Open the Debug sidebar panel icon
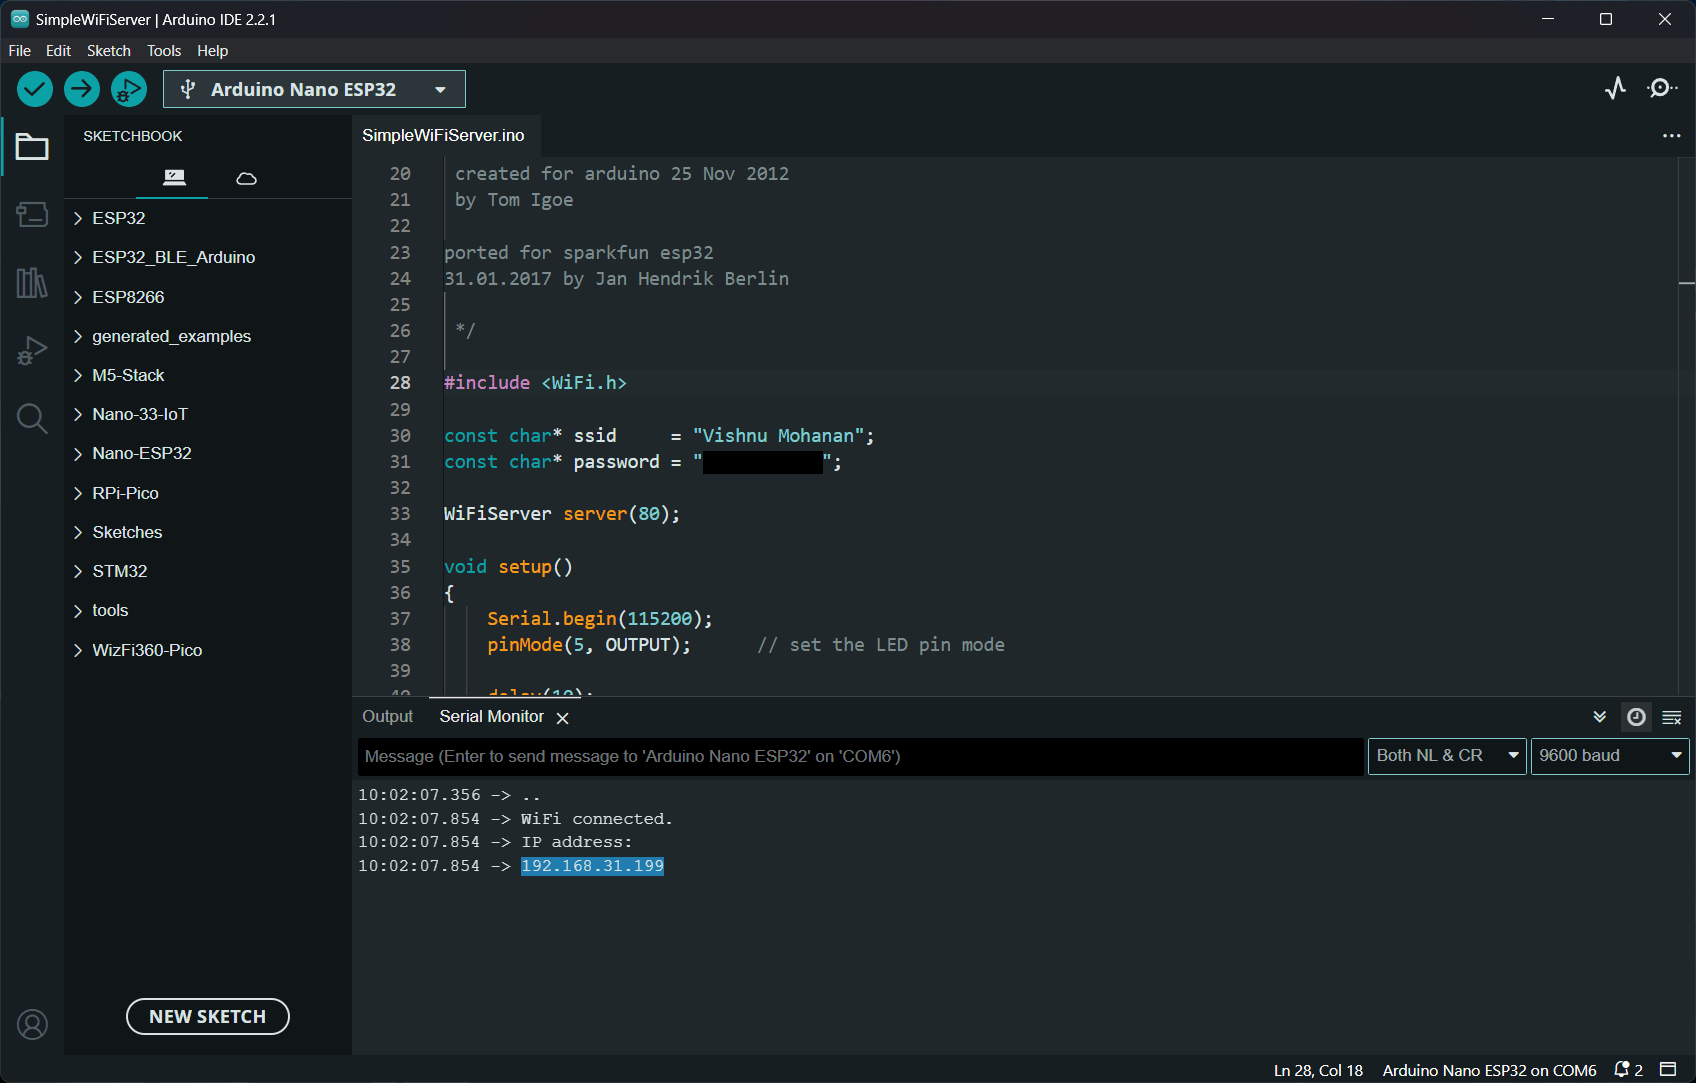 pos(32,351)
